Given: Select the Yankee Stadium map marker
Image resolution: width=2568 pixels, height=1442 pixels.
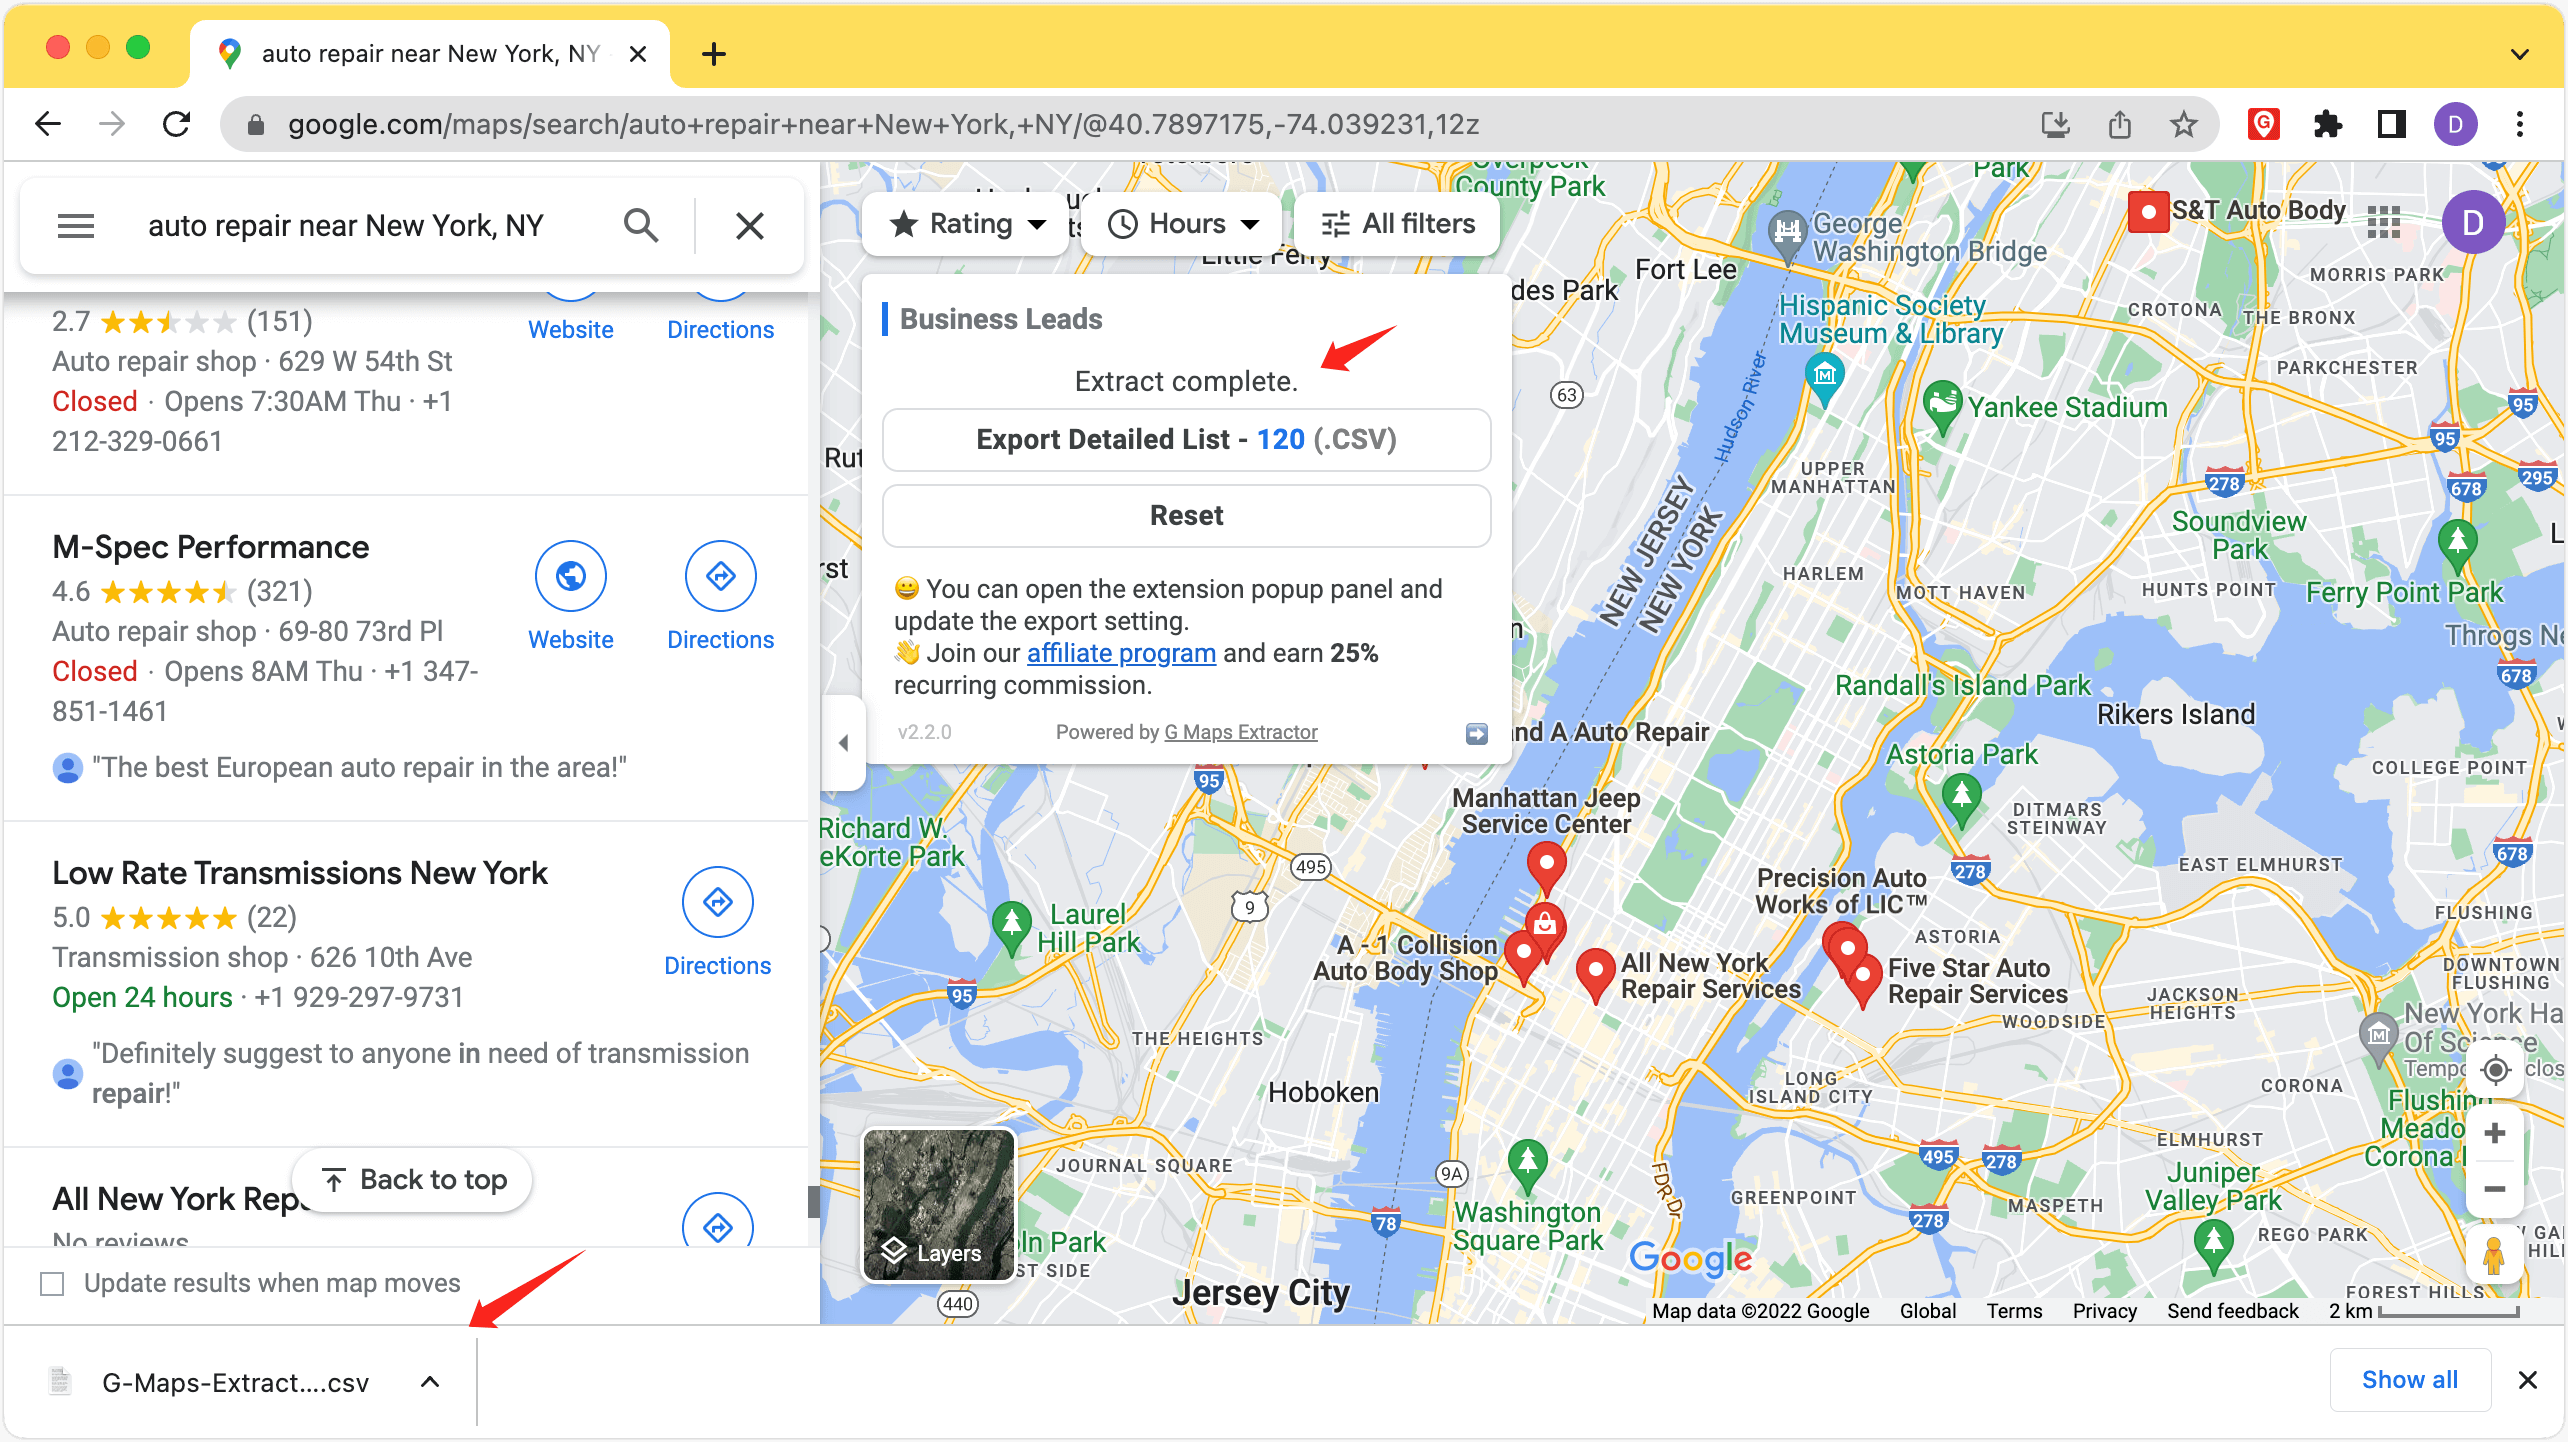Looking at the screenshot, I should point(1942,408).
